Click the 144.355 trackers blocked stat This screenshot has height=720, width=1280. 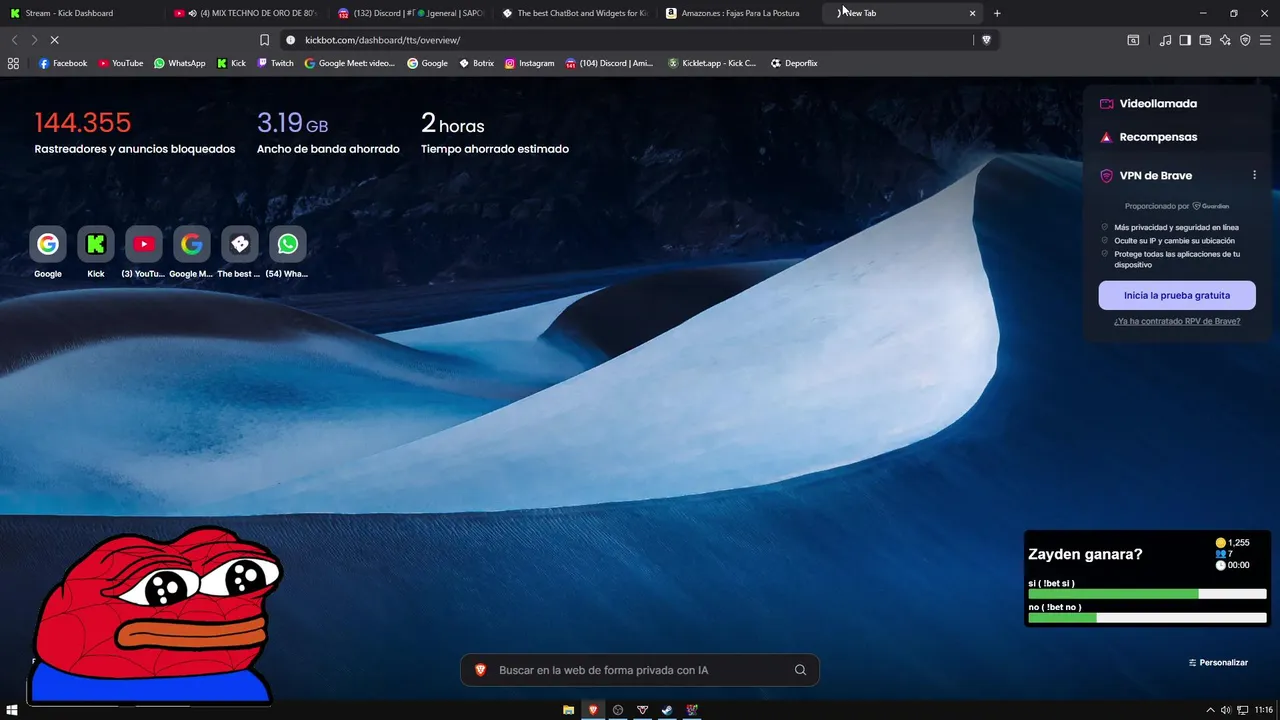[135, 133]
